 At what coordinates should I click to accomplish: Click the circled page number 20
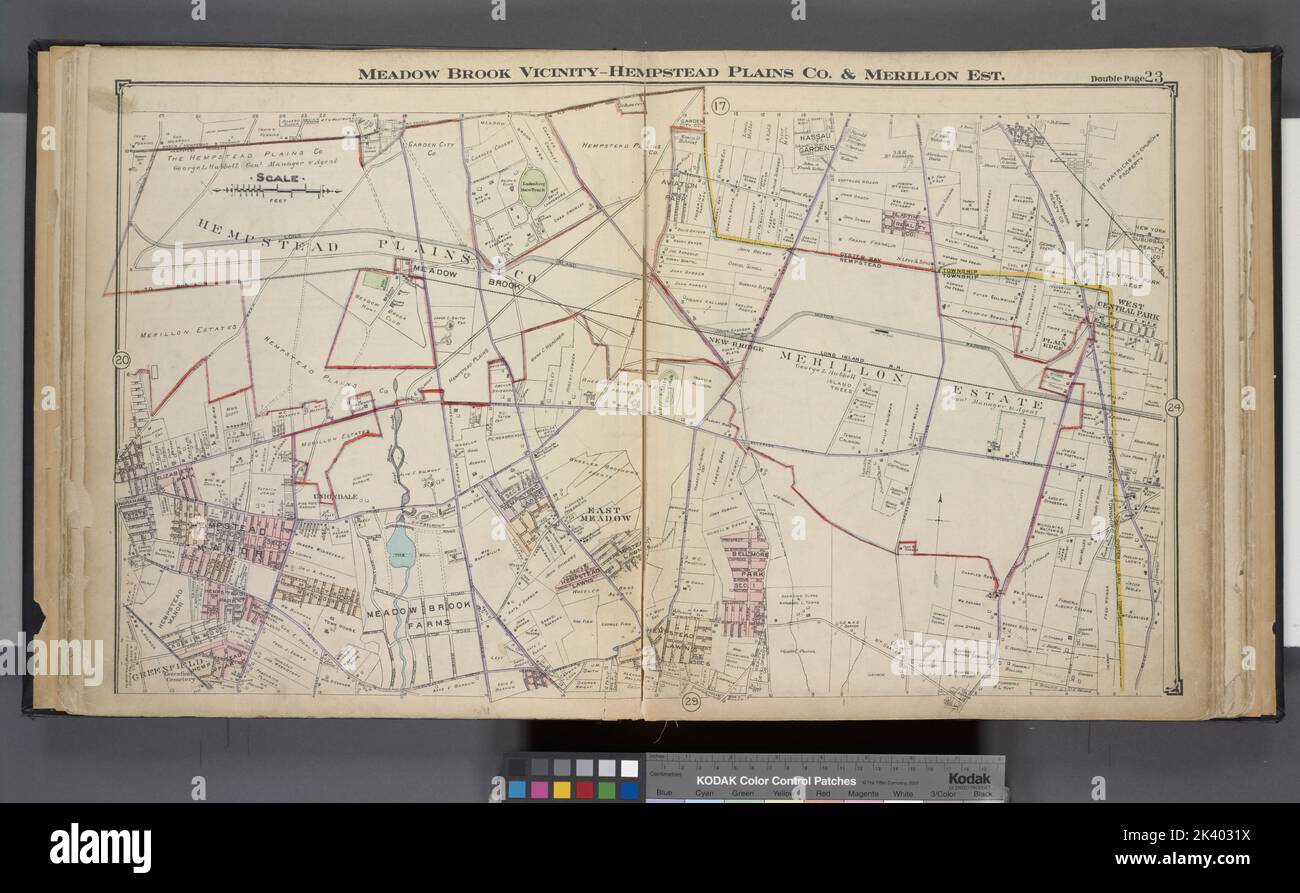(121, 361)
